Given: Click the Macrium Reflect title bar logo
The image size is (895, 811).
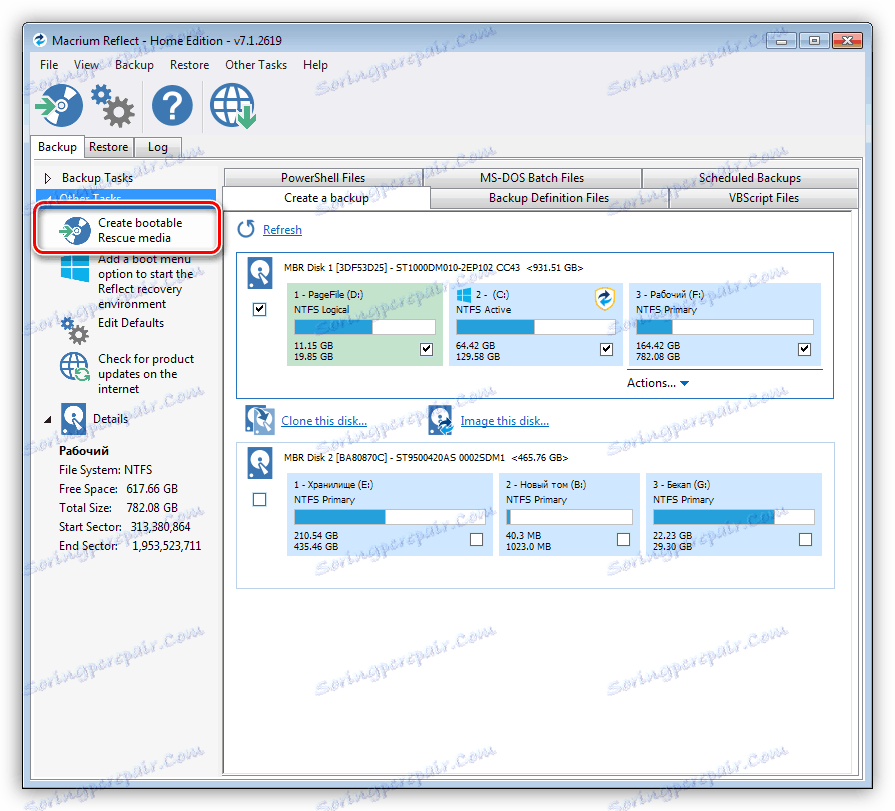Looking at the screenshot, I should [x=39, y=40].
